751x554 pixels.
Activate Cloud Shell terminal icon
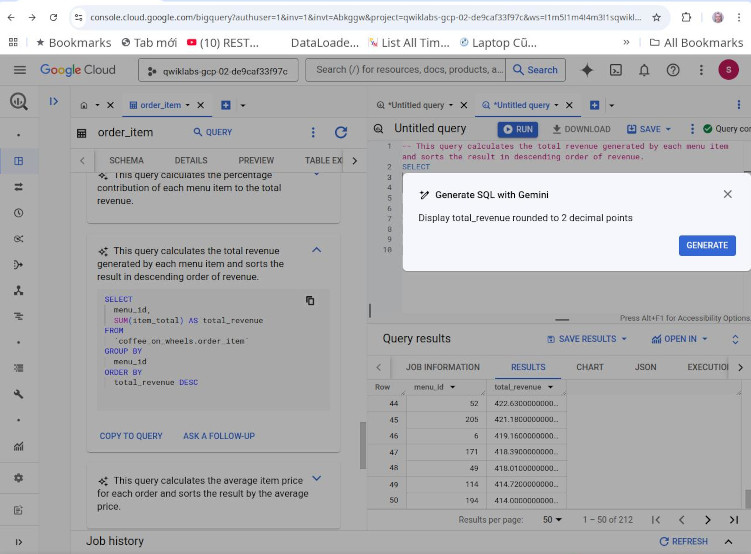(x=615, y=70)
